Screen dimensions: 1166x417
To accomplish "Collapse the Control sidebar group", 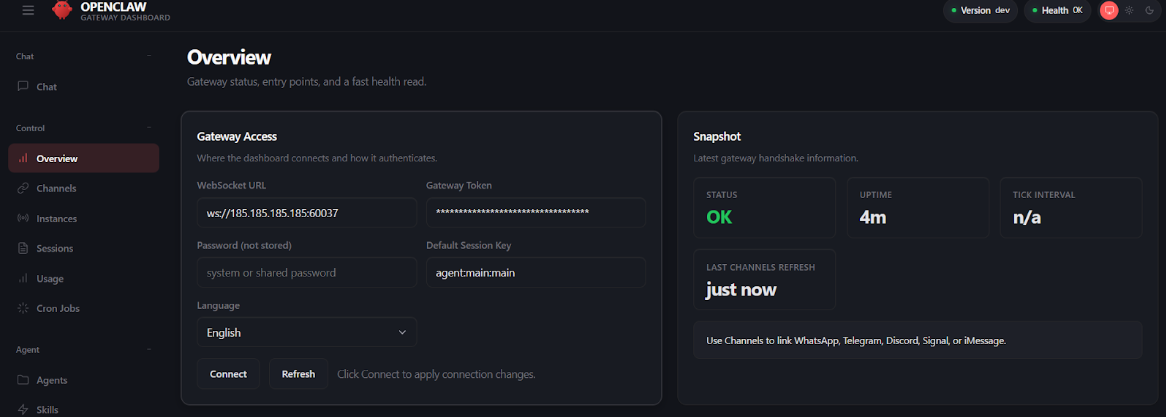I will coord(149,128).
